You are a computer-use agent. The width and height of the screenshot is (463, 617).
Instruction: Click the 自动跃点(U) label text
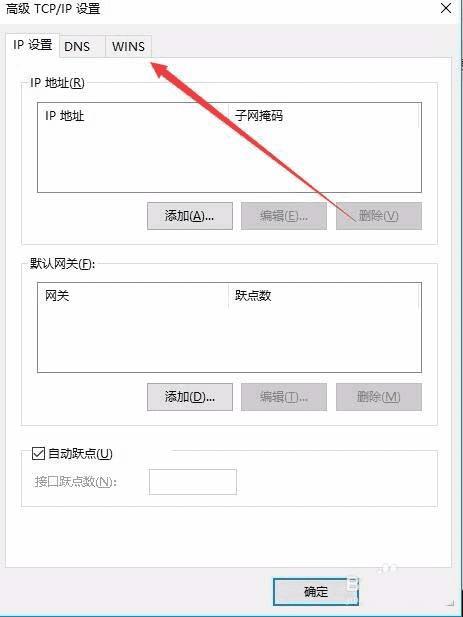click(80, 454)
